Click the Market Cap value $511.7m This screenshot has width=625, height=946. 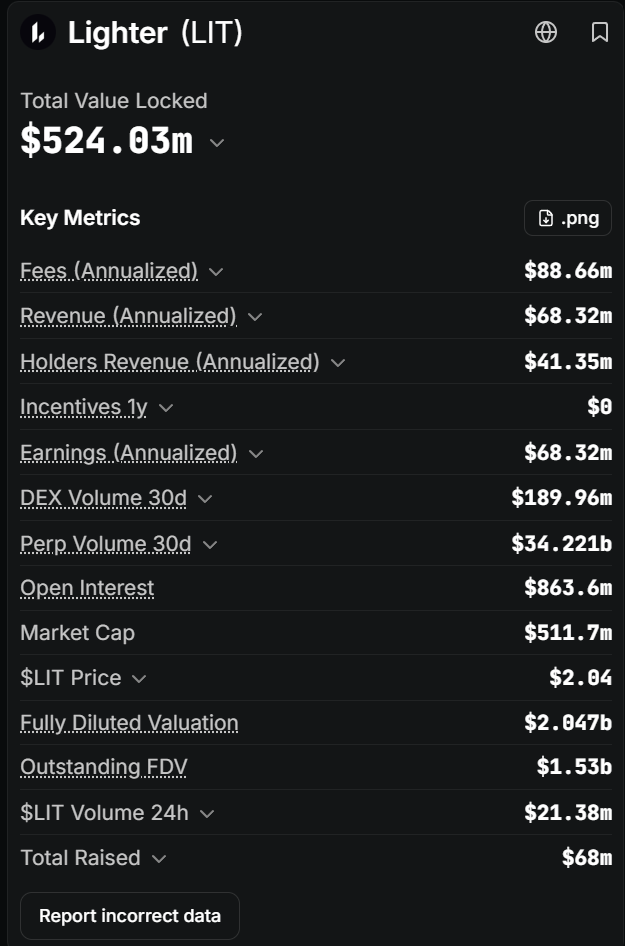pyautogui.click(x=568, y=633)
